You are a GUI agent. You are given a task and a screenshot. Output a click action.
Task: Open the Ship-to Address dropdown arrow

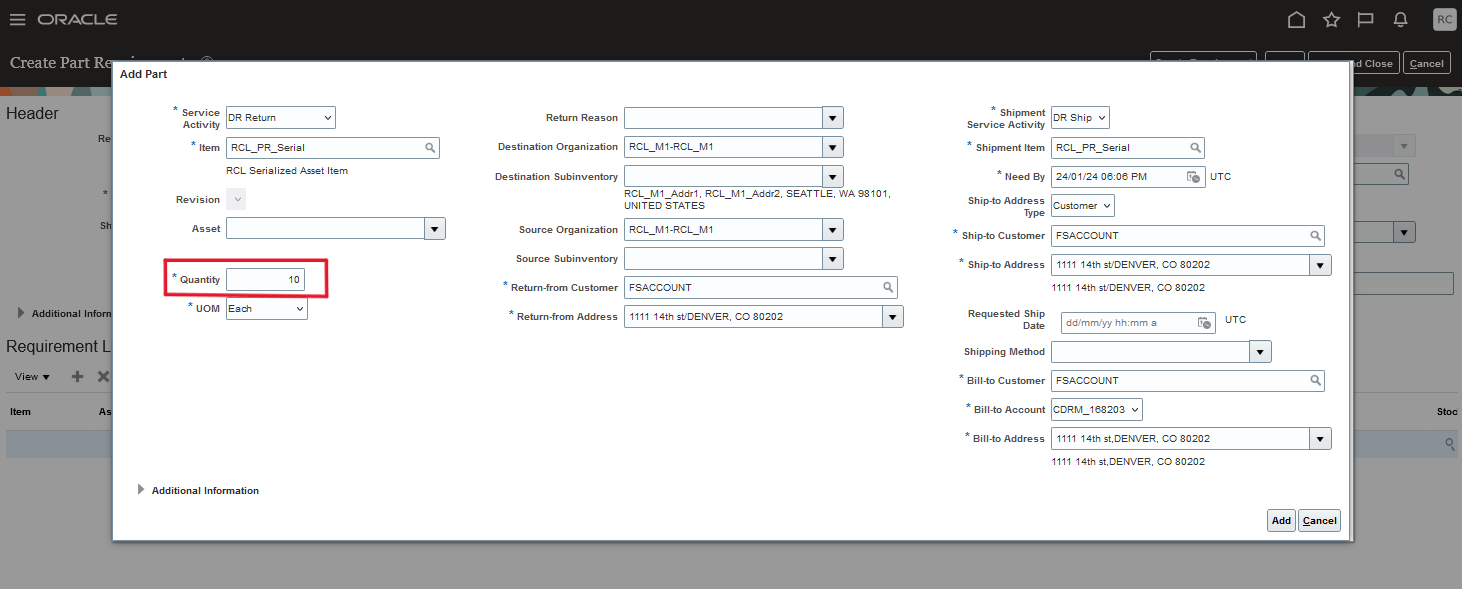tap(1321, 265)
